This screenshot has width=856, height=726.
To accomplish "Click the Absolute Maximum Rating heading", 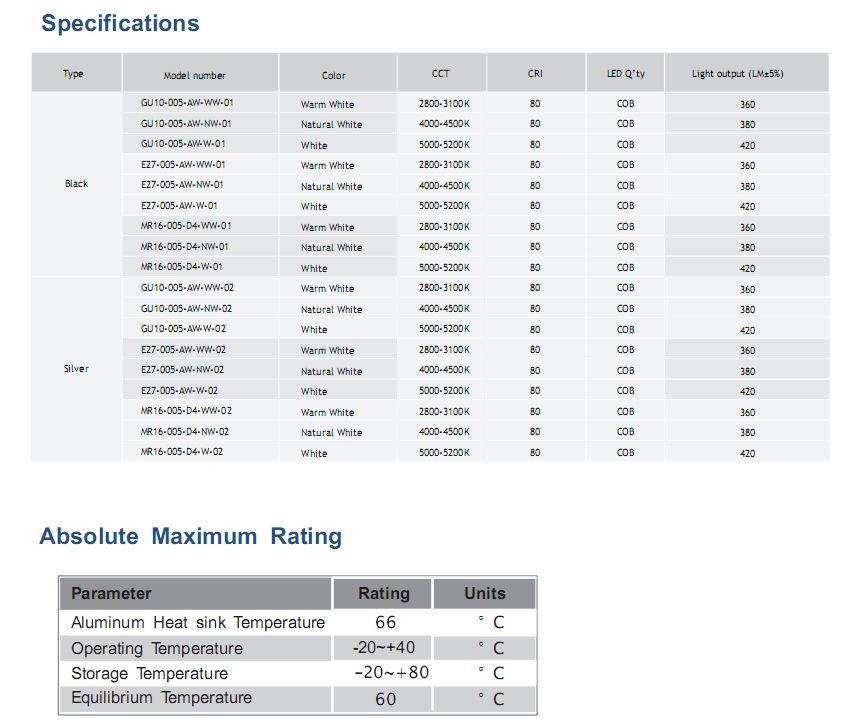I will (x=190, y=537).
